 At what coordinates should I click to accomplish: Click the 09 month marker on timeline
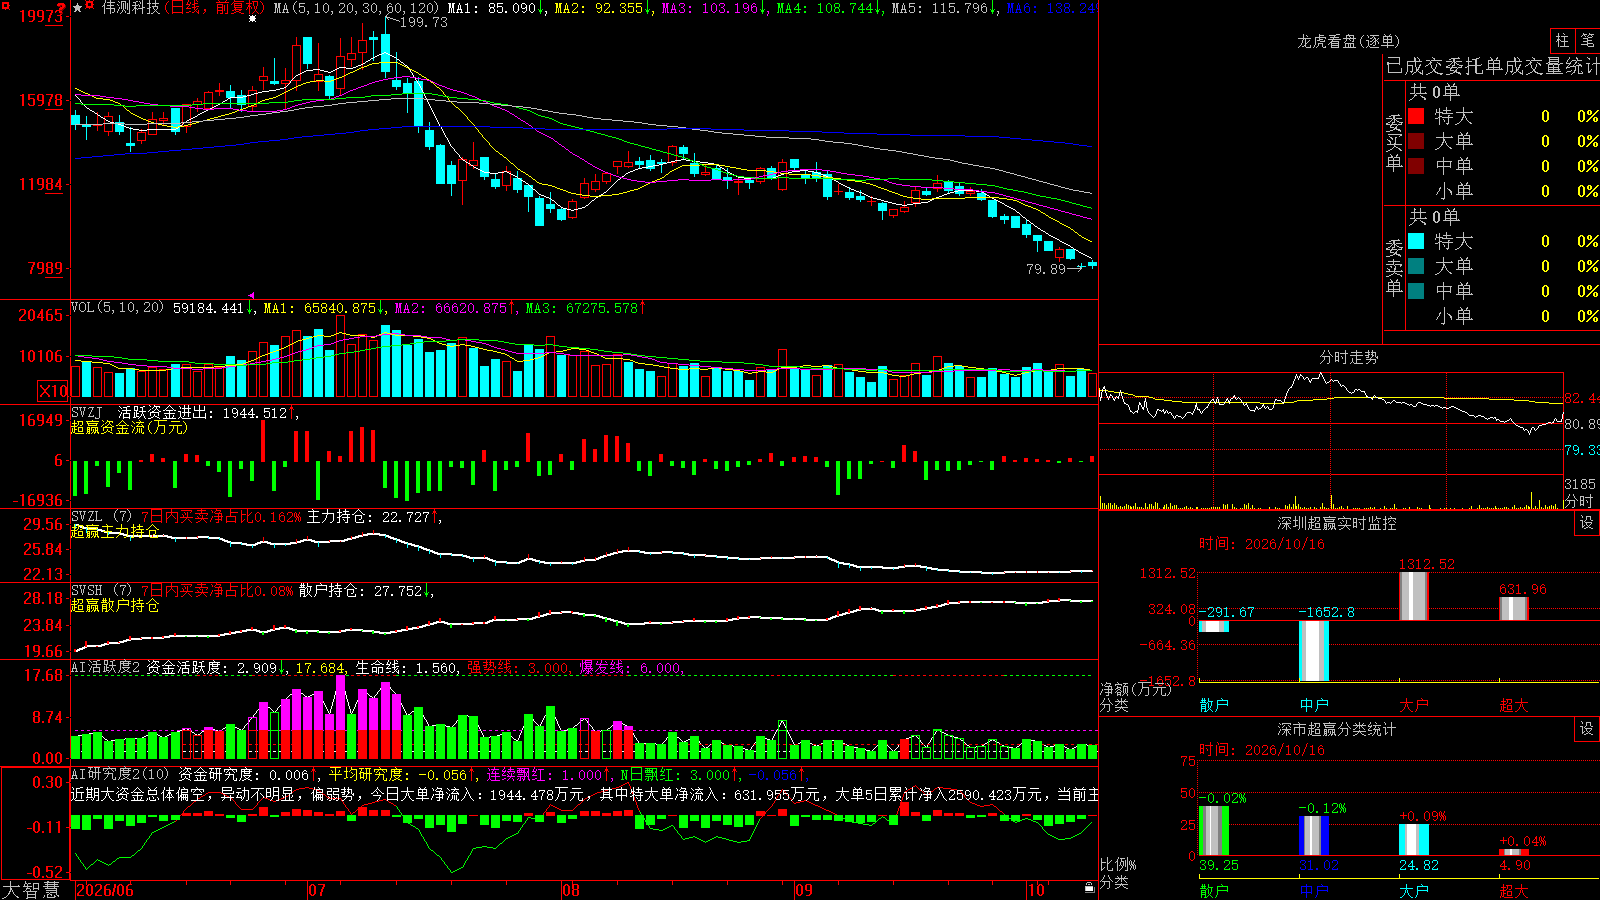pyautogui.click(x=804, y=890)
